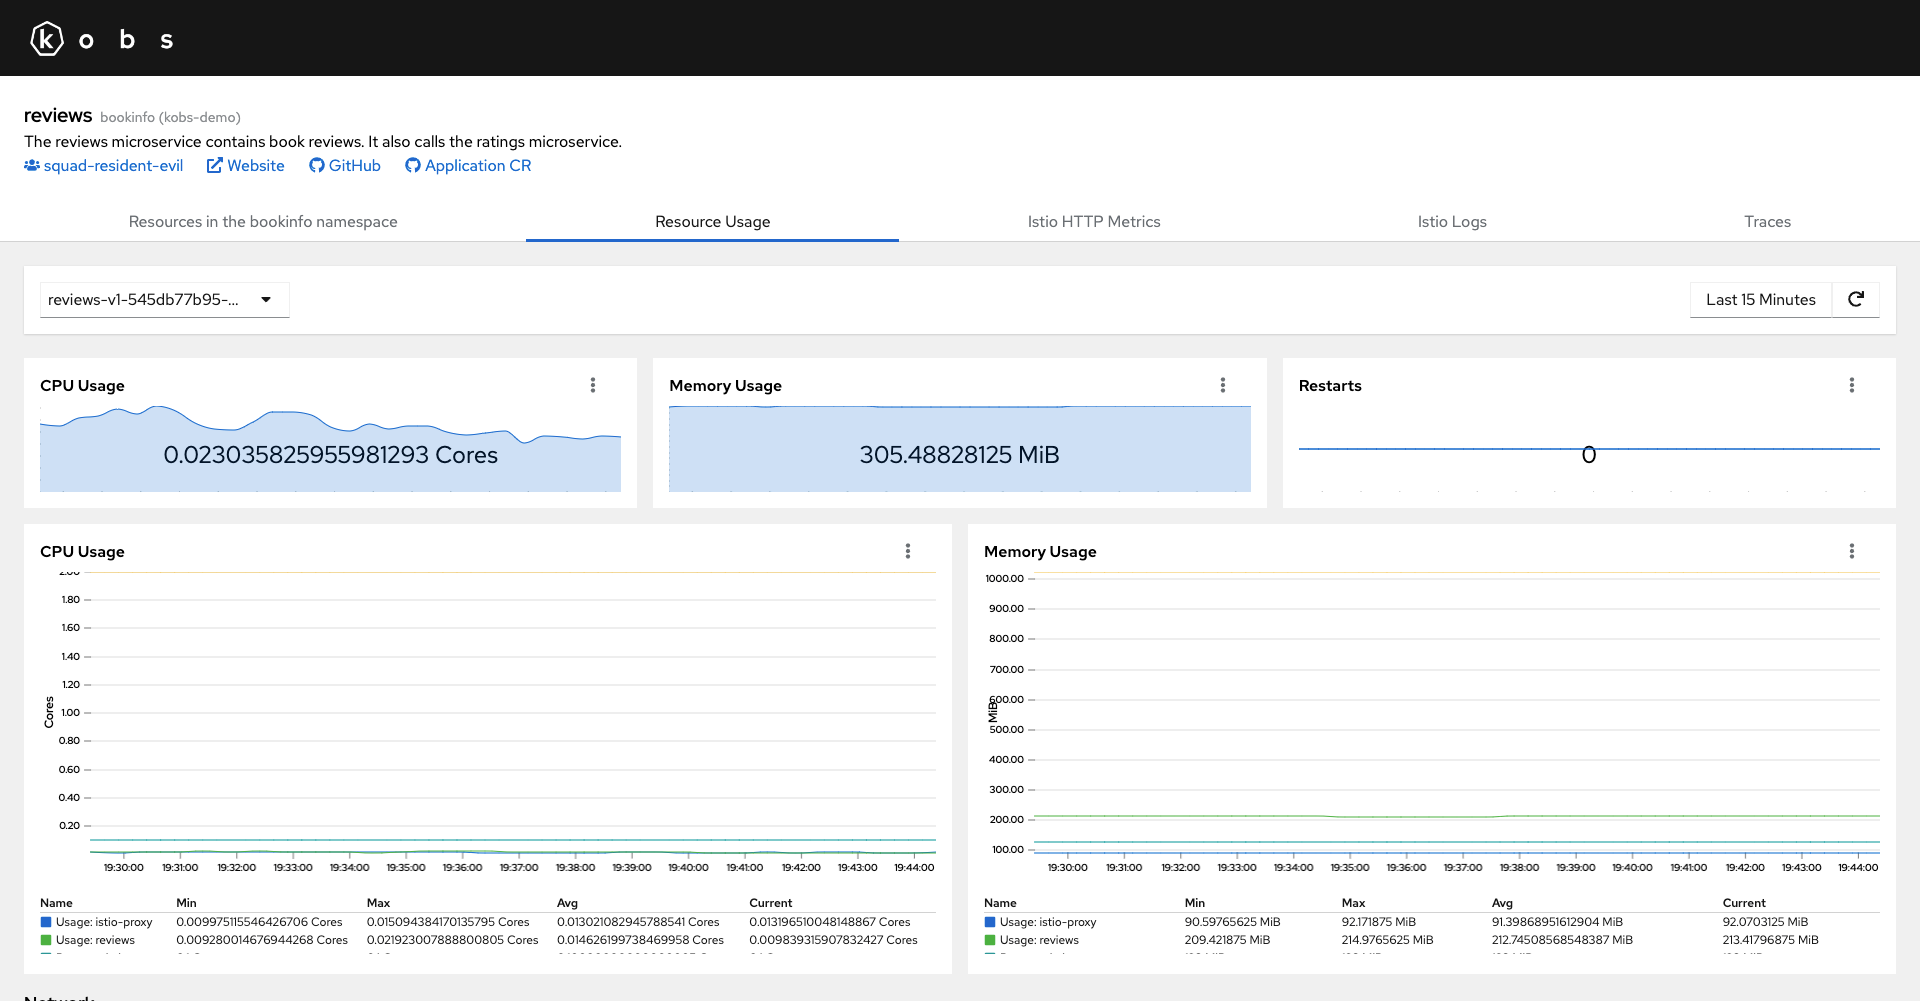
Task: Click the reviews application title
Action: (58, 116)
